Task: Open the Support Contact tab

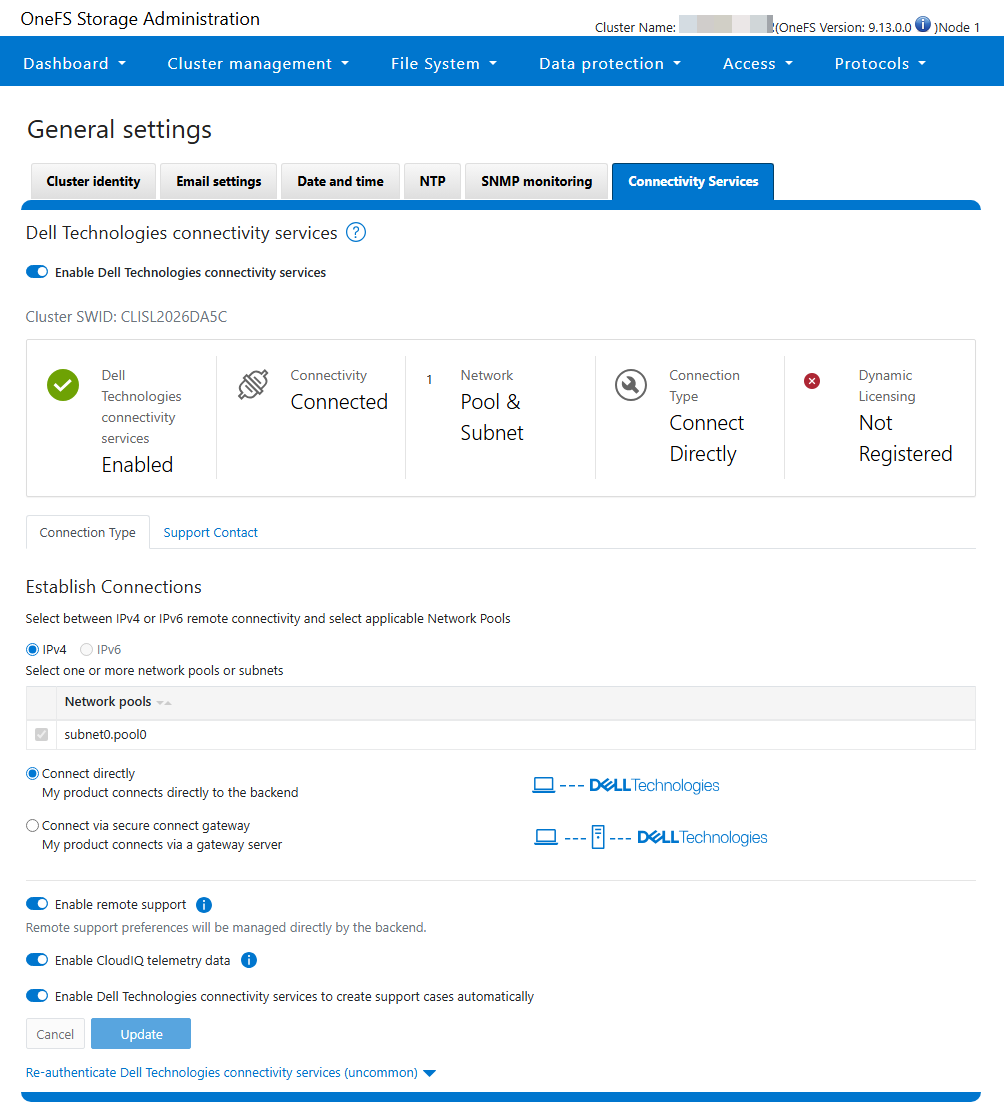Action: [210, 532]
